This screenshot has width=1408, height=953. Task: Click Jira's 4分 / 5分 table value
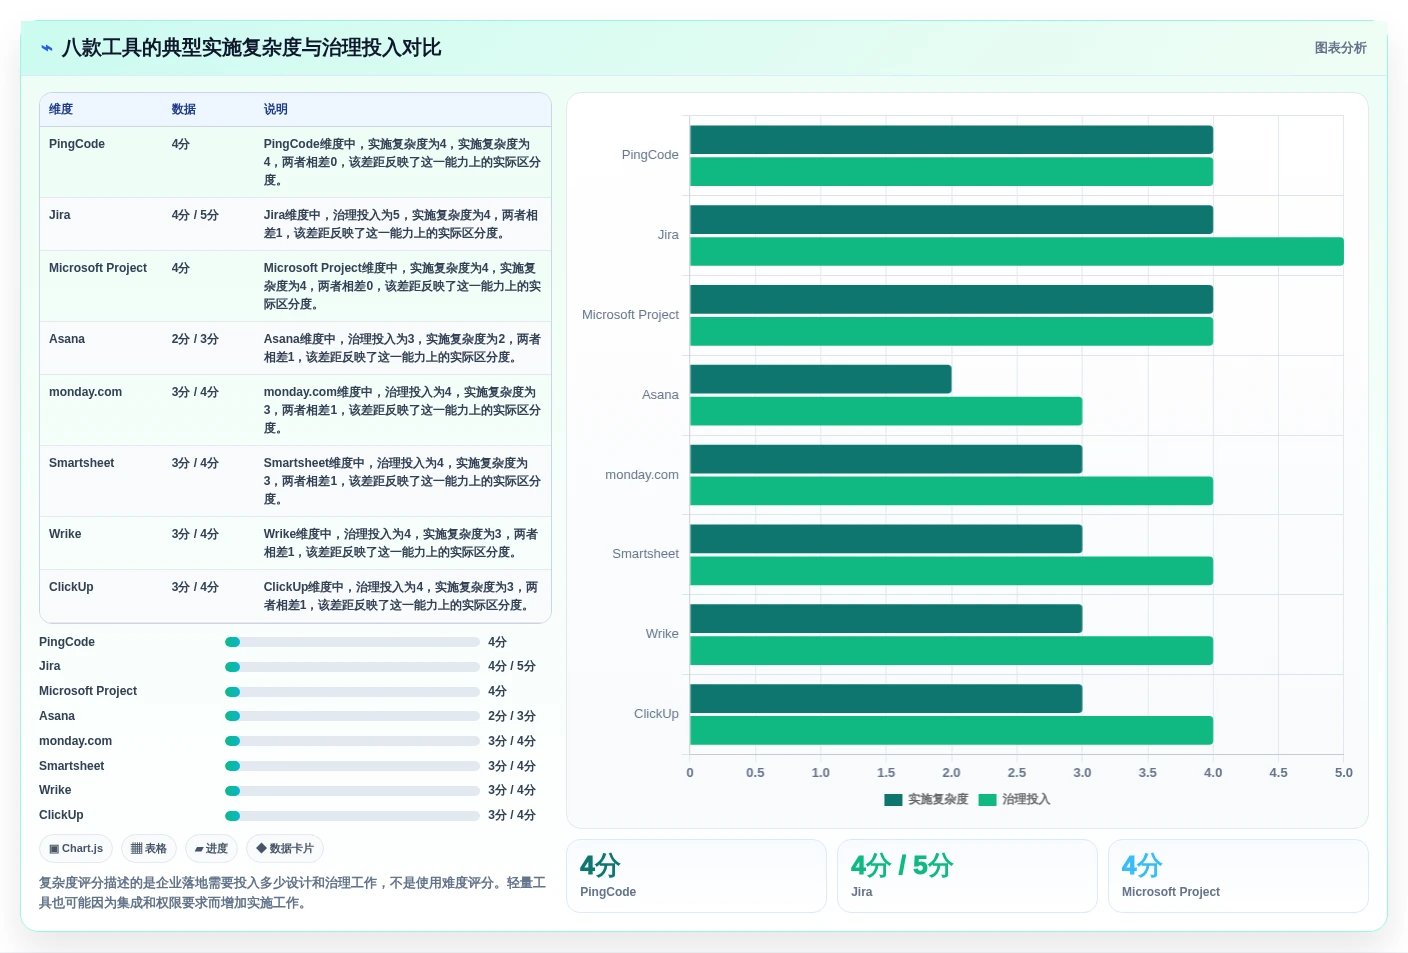(x=195, y=215)
